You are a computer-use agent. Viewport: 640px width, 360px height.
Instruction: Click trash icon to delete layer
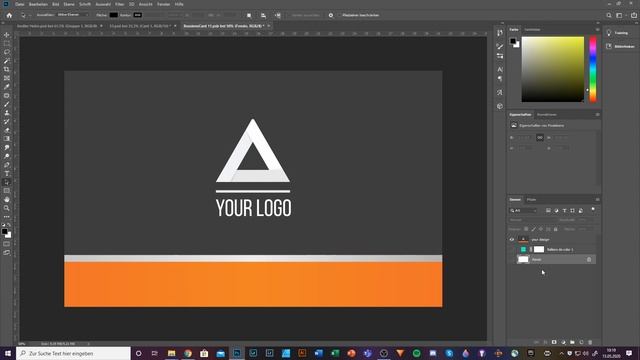point(590,342)
